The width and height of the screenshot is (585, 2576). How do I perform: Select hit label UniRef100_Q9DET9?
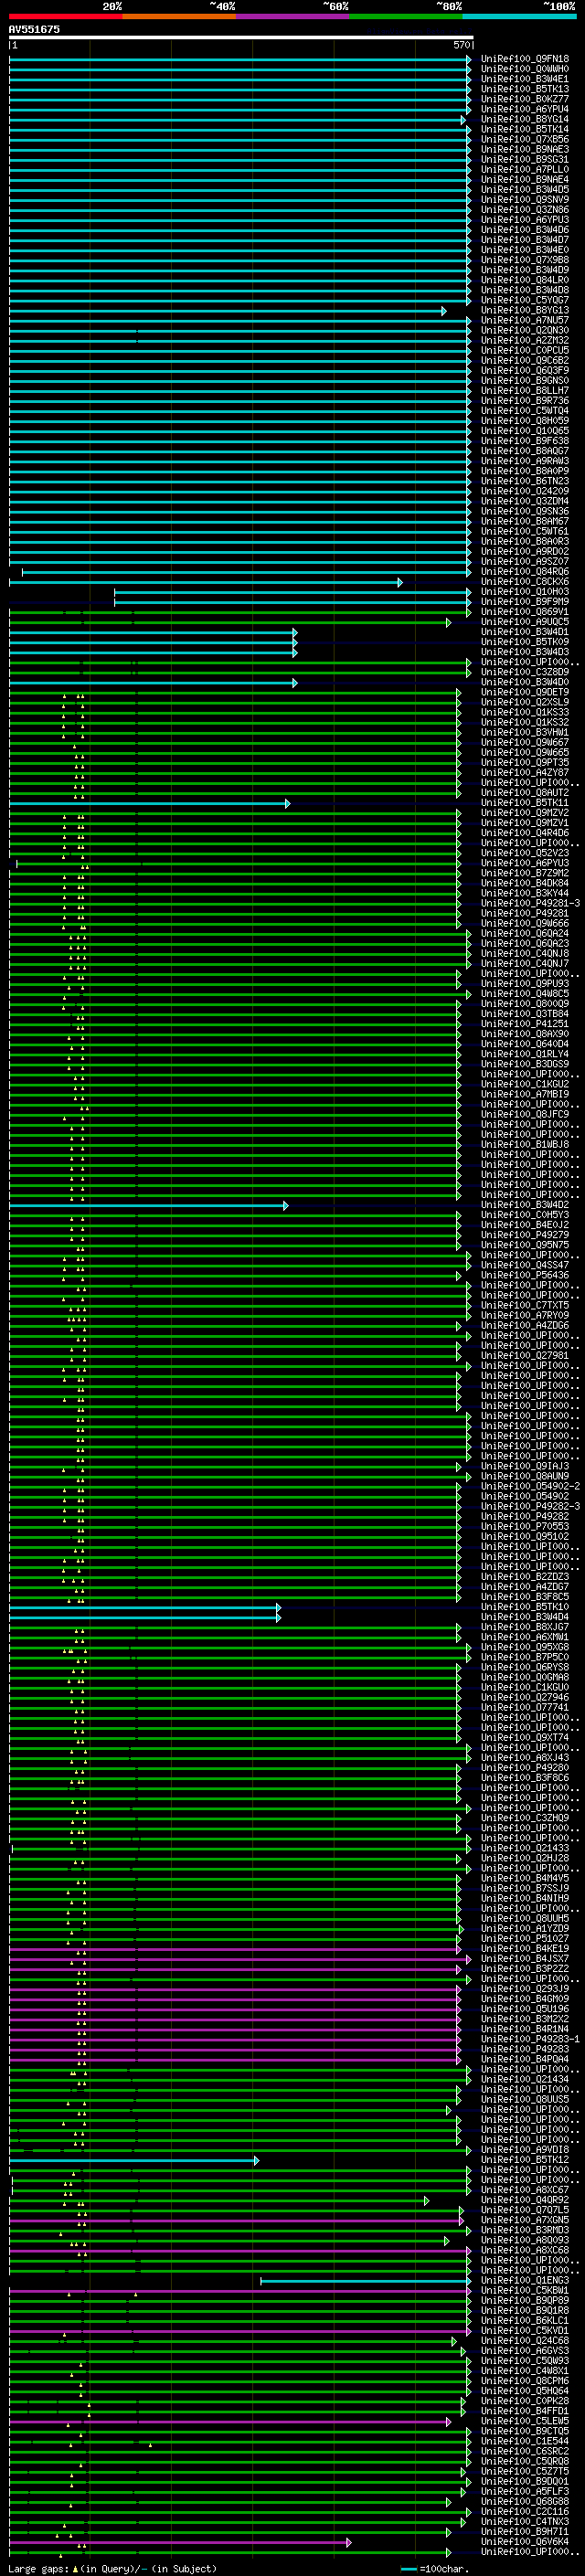(524, 692)
